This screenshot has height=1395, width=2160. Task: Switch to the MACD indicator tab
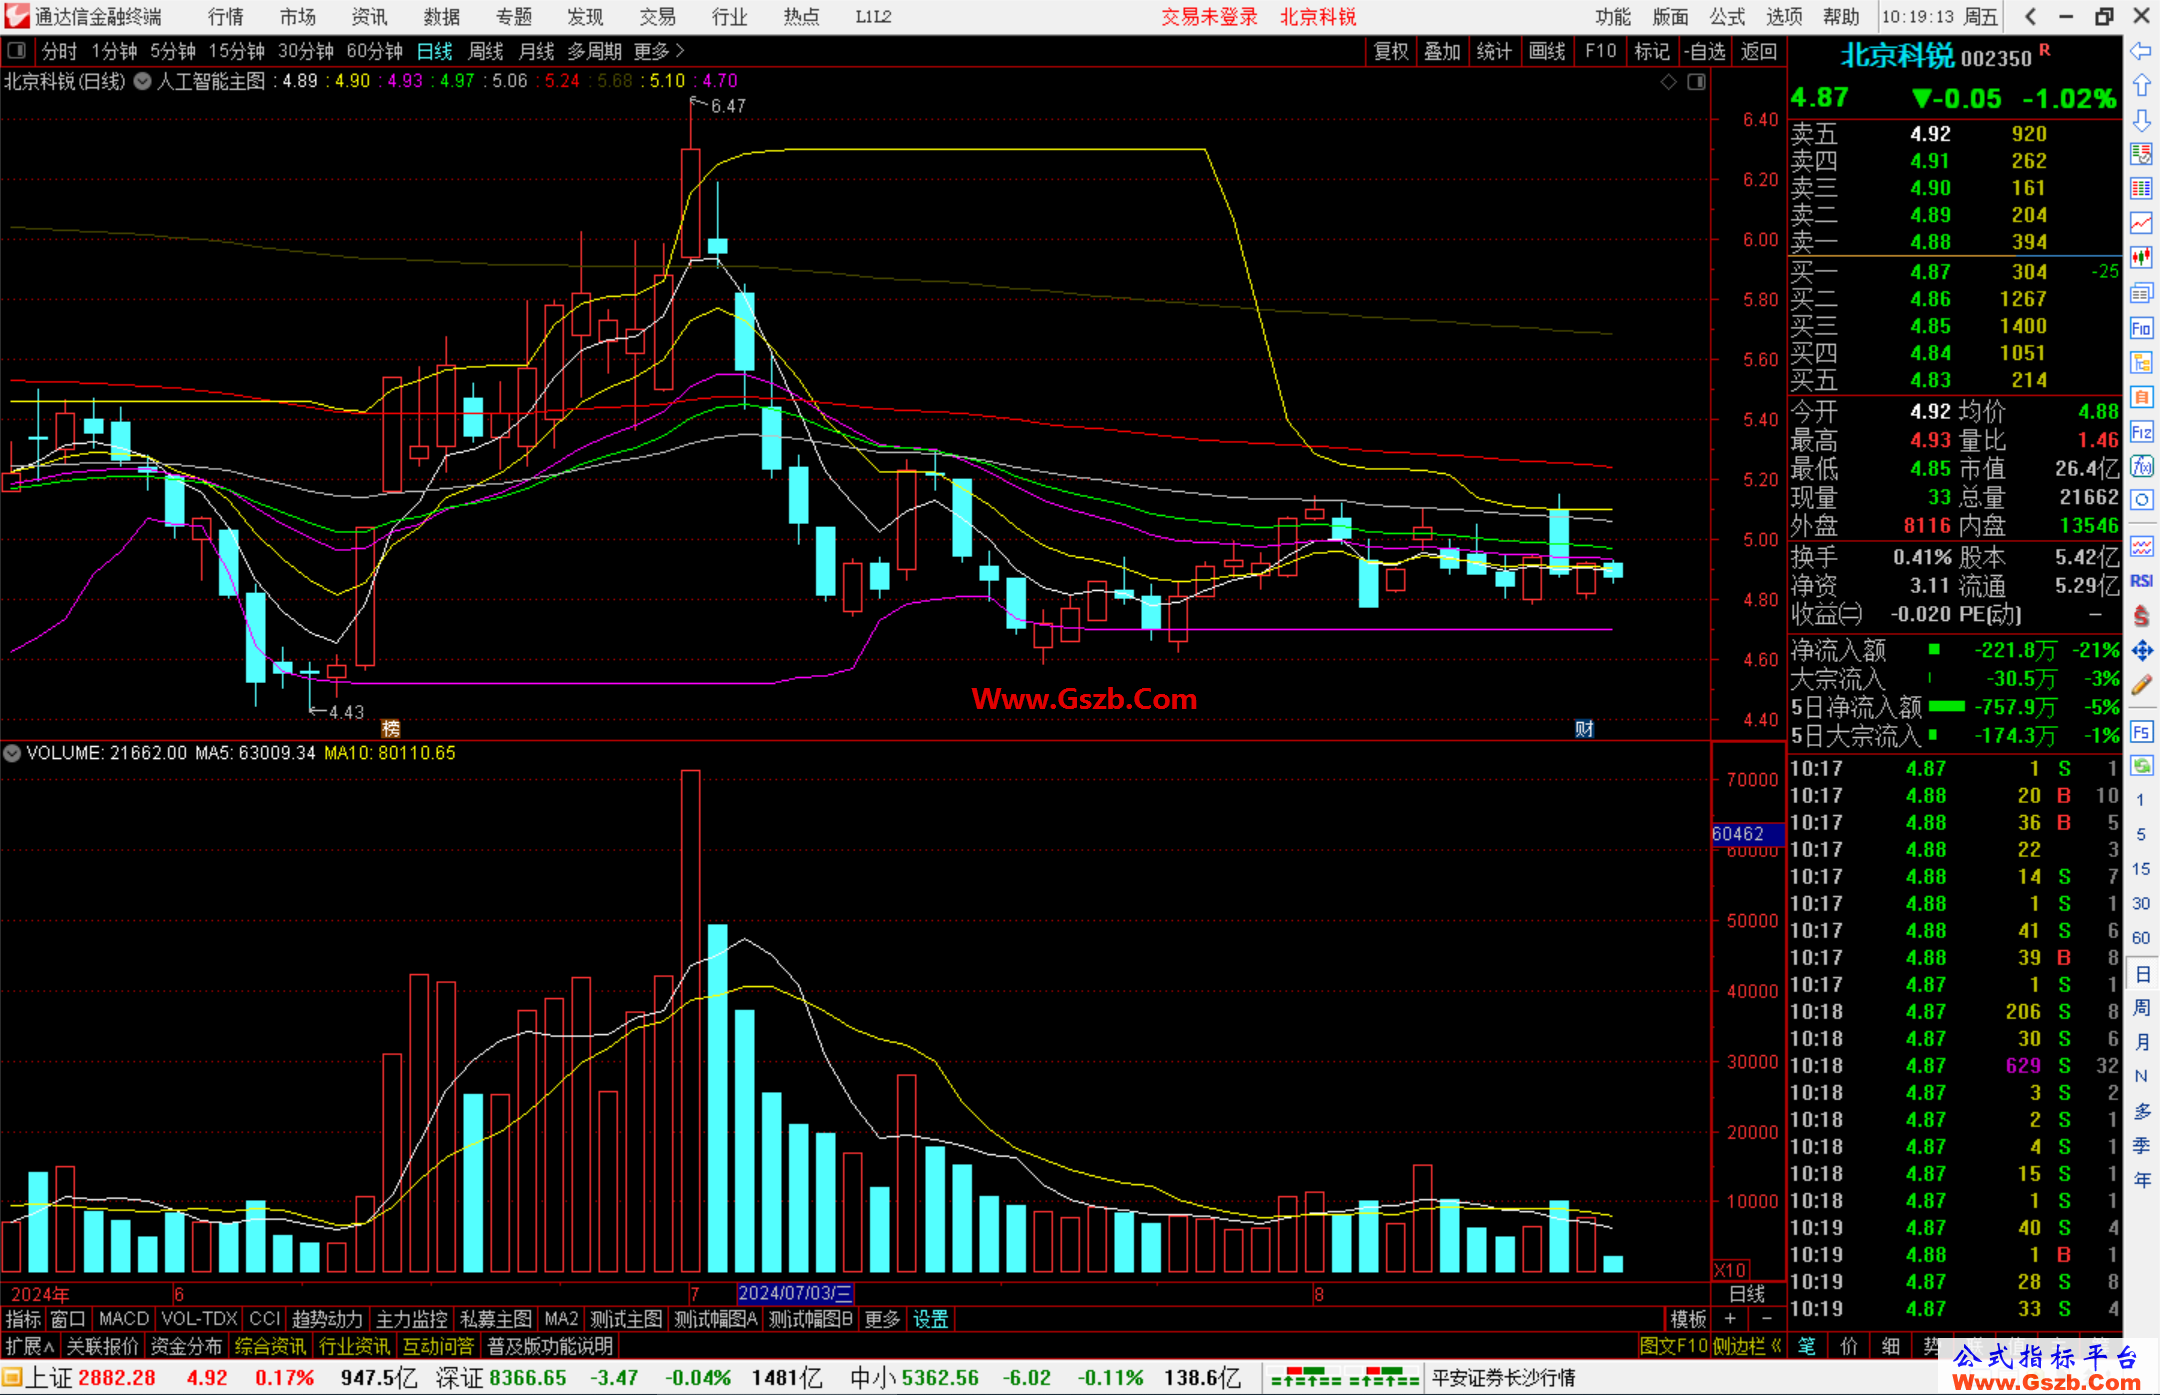(124, 1319)
